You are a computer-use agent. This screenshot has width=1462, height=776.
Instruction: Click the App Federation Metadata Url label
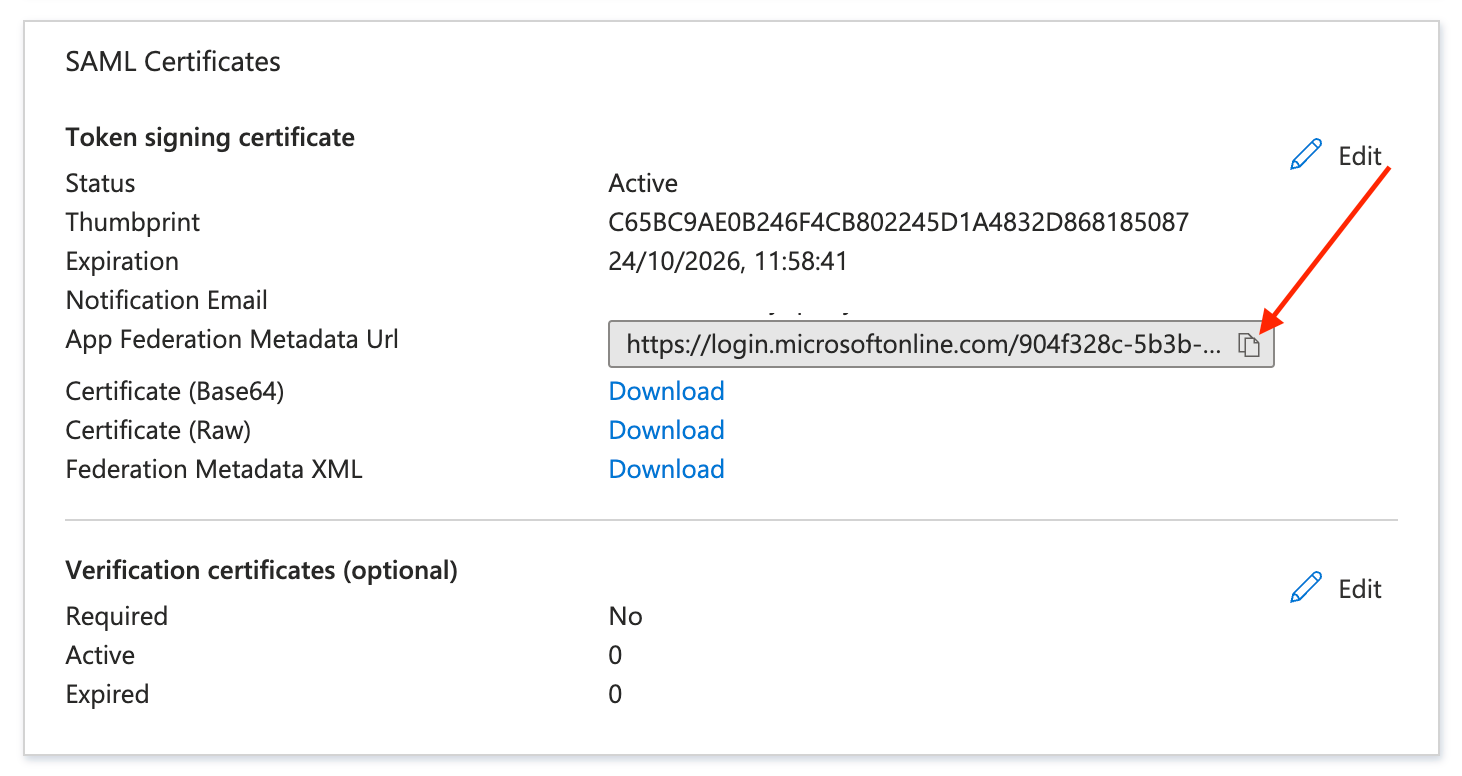click(x=232, y=340)
